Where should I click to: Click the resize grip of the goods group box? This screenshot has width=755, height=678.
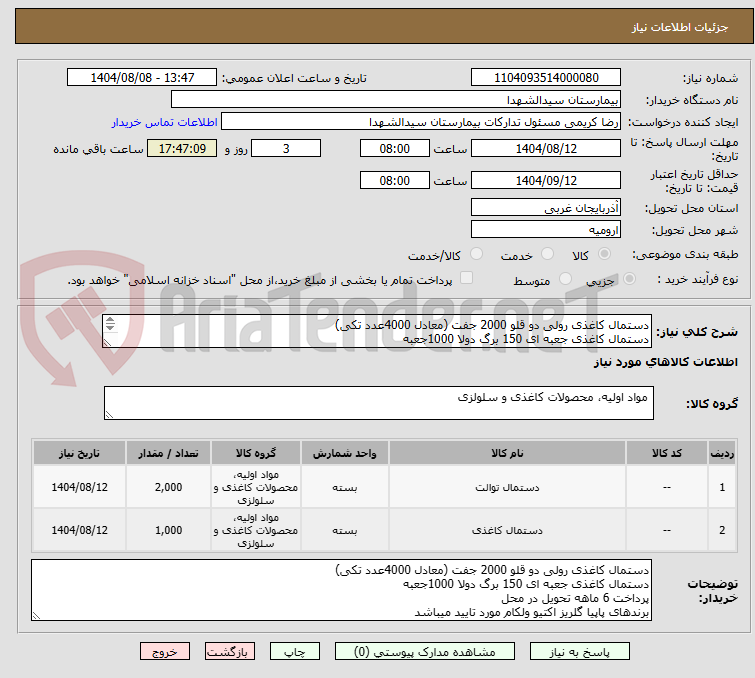click(x=109, y=415)
